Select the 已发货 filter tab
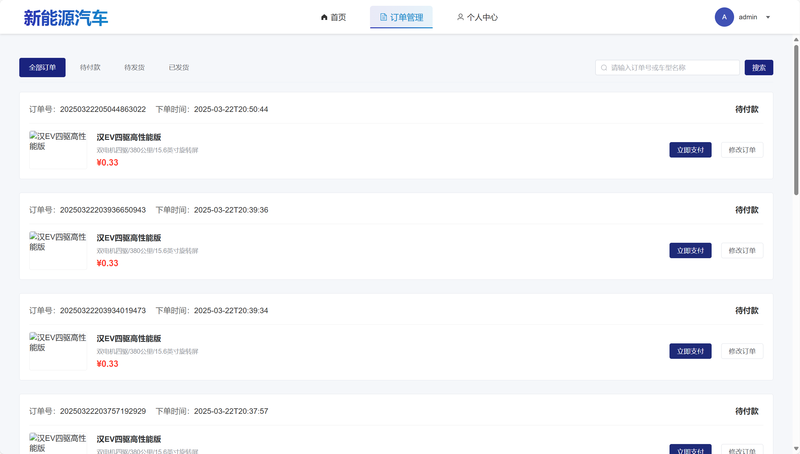Image resolution: width=800 pixels, height=454 pixels. click(x=179, y=67)
